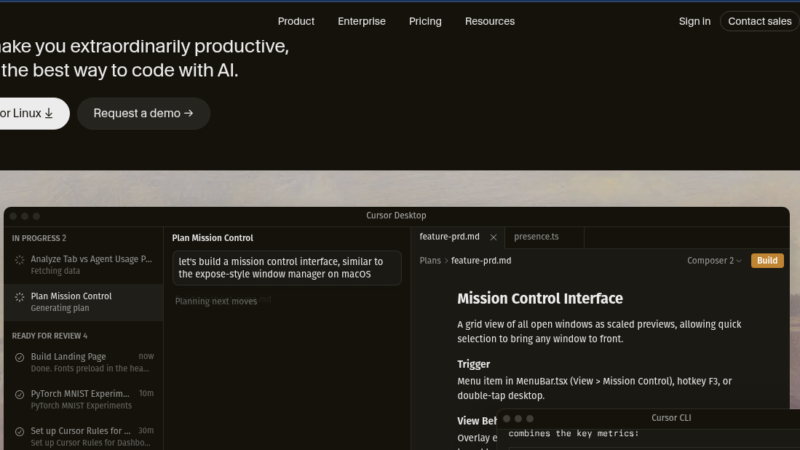Screen dimensions: 800x450
Task: Click the checkmark icon beside Build Landing Page
Action: (19, 357)
